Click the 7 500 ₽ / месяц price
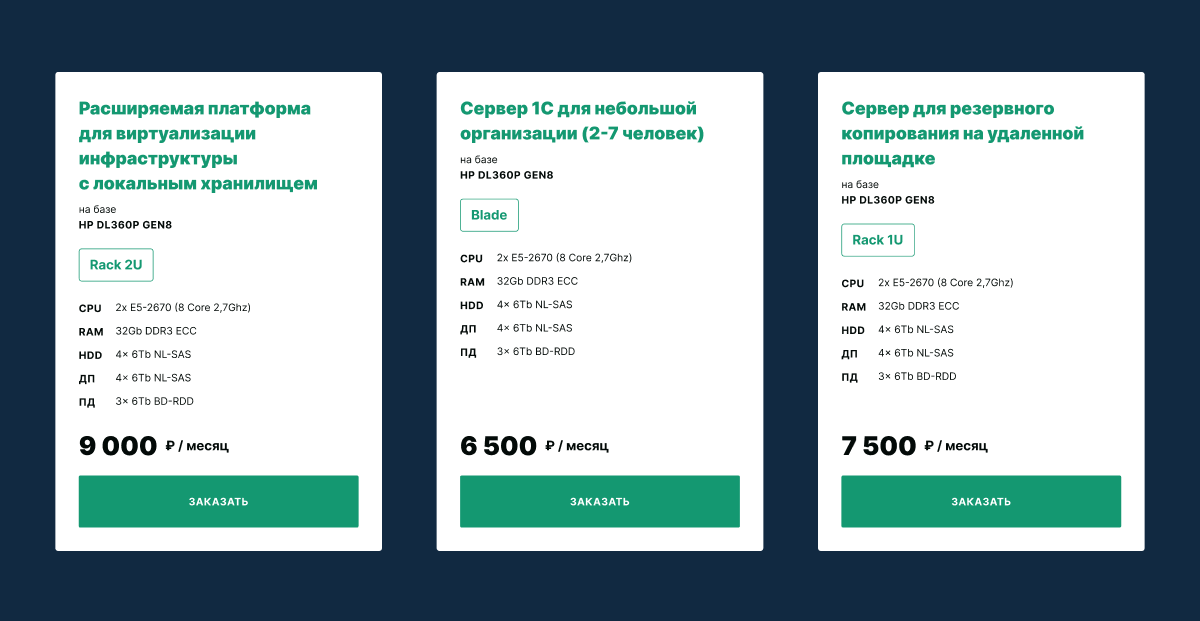The width and height of the screenshot is (1200, 621). tap(914, 446)
